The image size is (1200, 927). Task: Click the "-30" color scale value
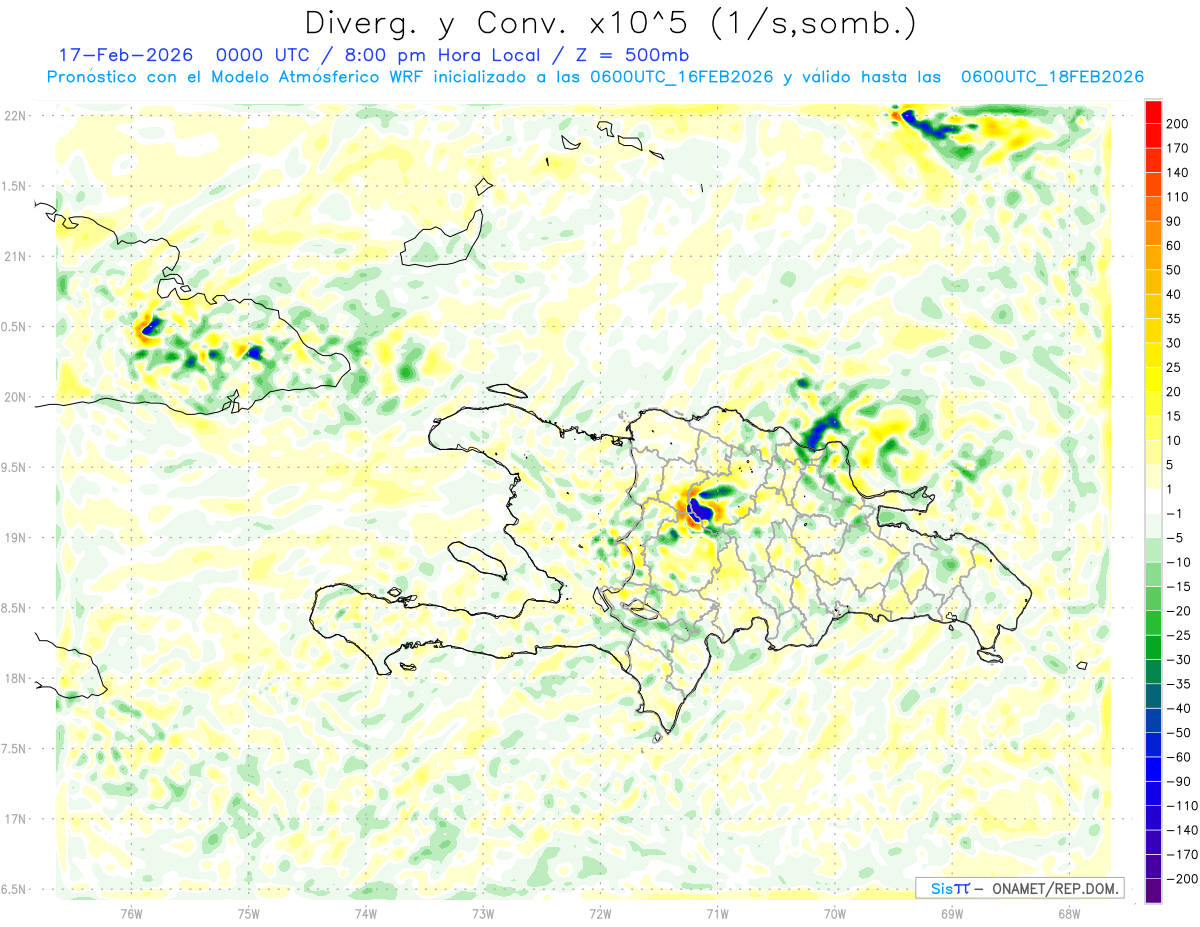1178,660
